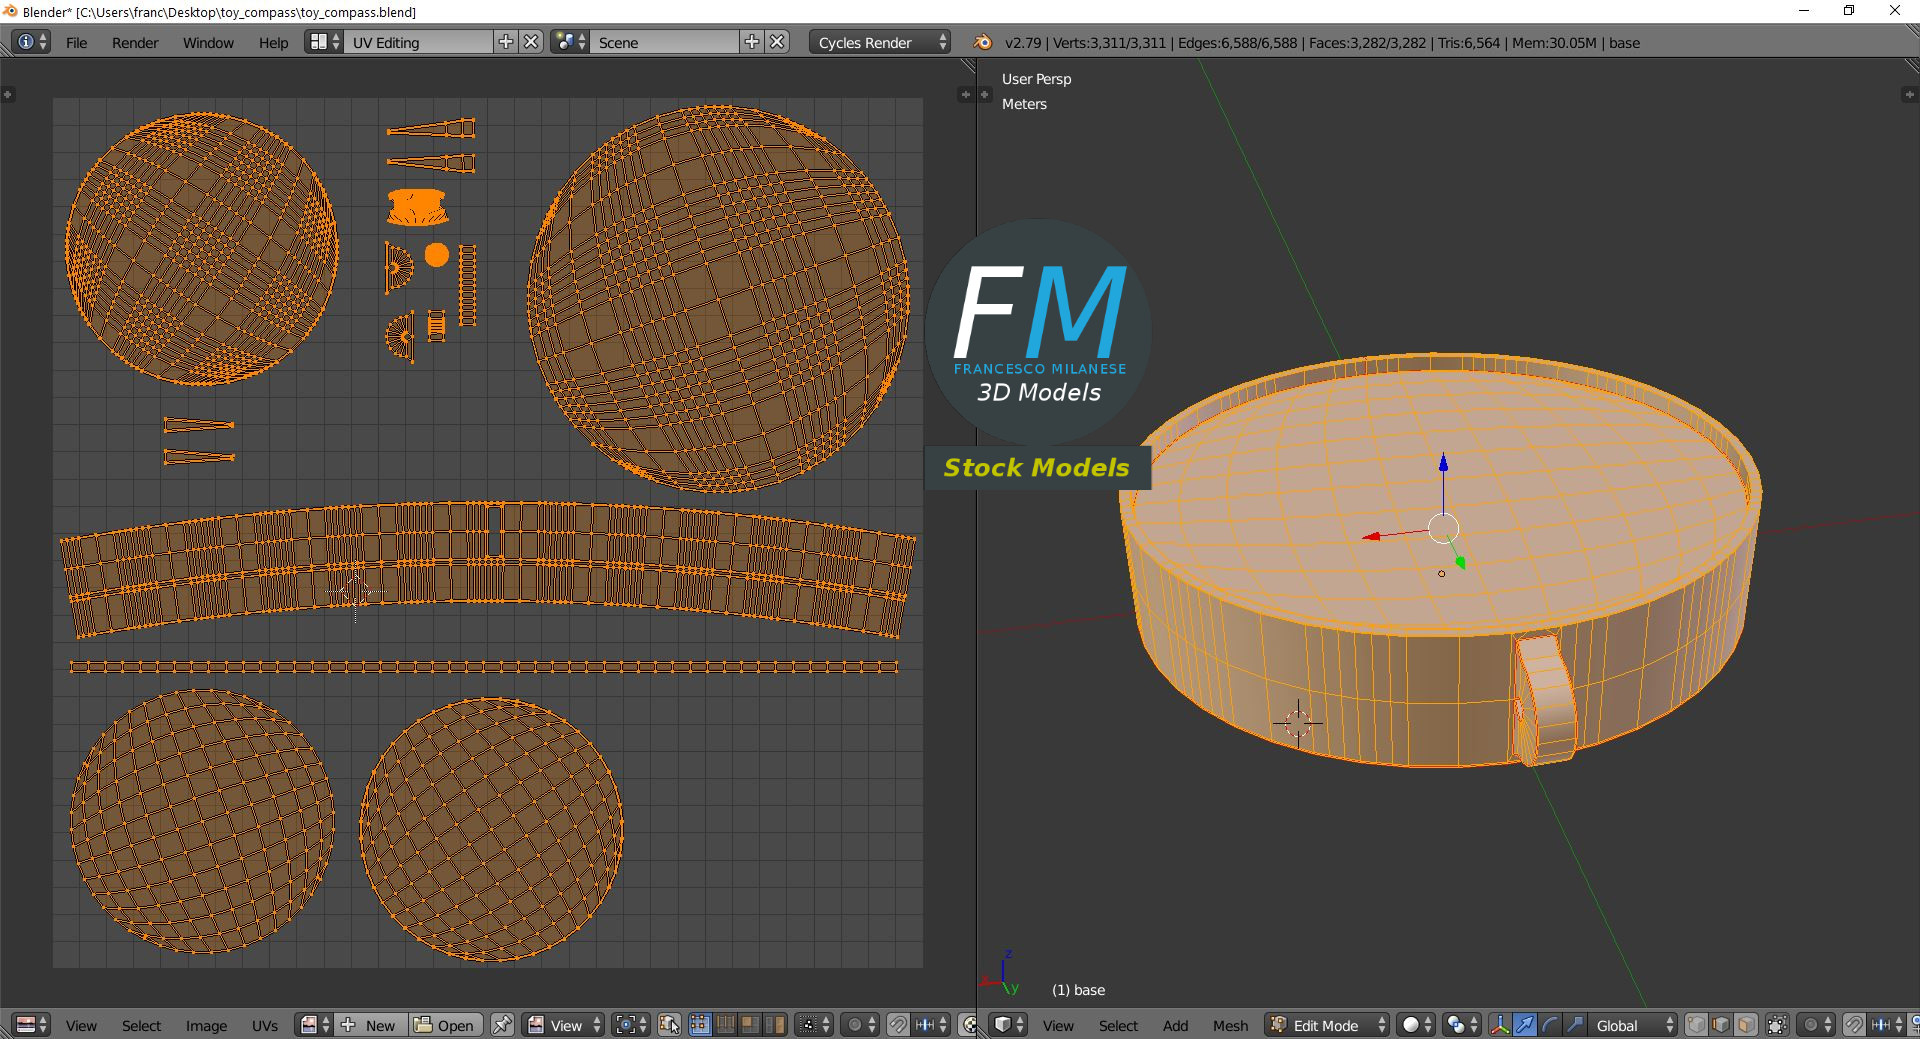Screen dimensions: 1920x1039
Task: Pin the image in UV editor header
Action: (502, 1025)
